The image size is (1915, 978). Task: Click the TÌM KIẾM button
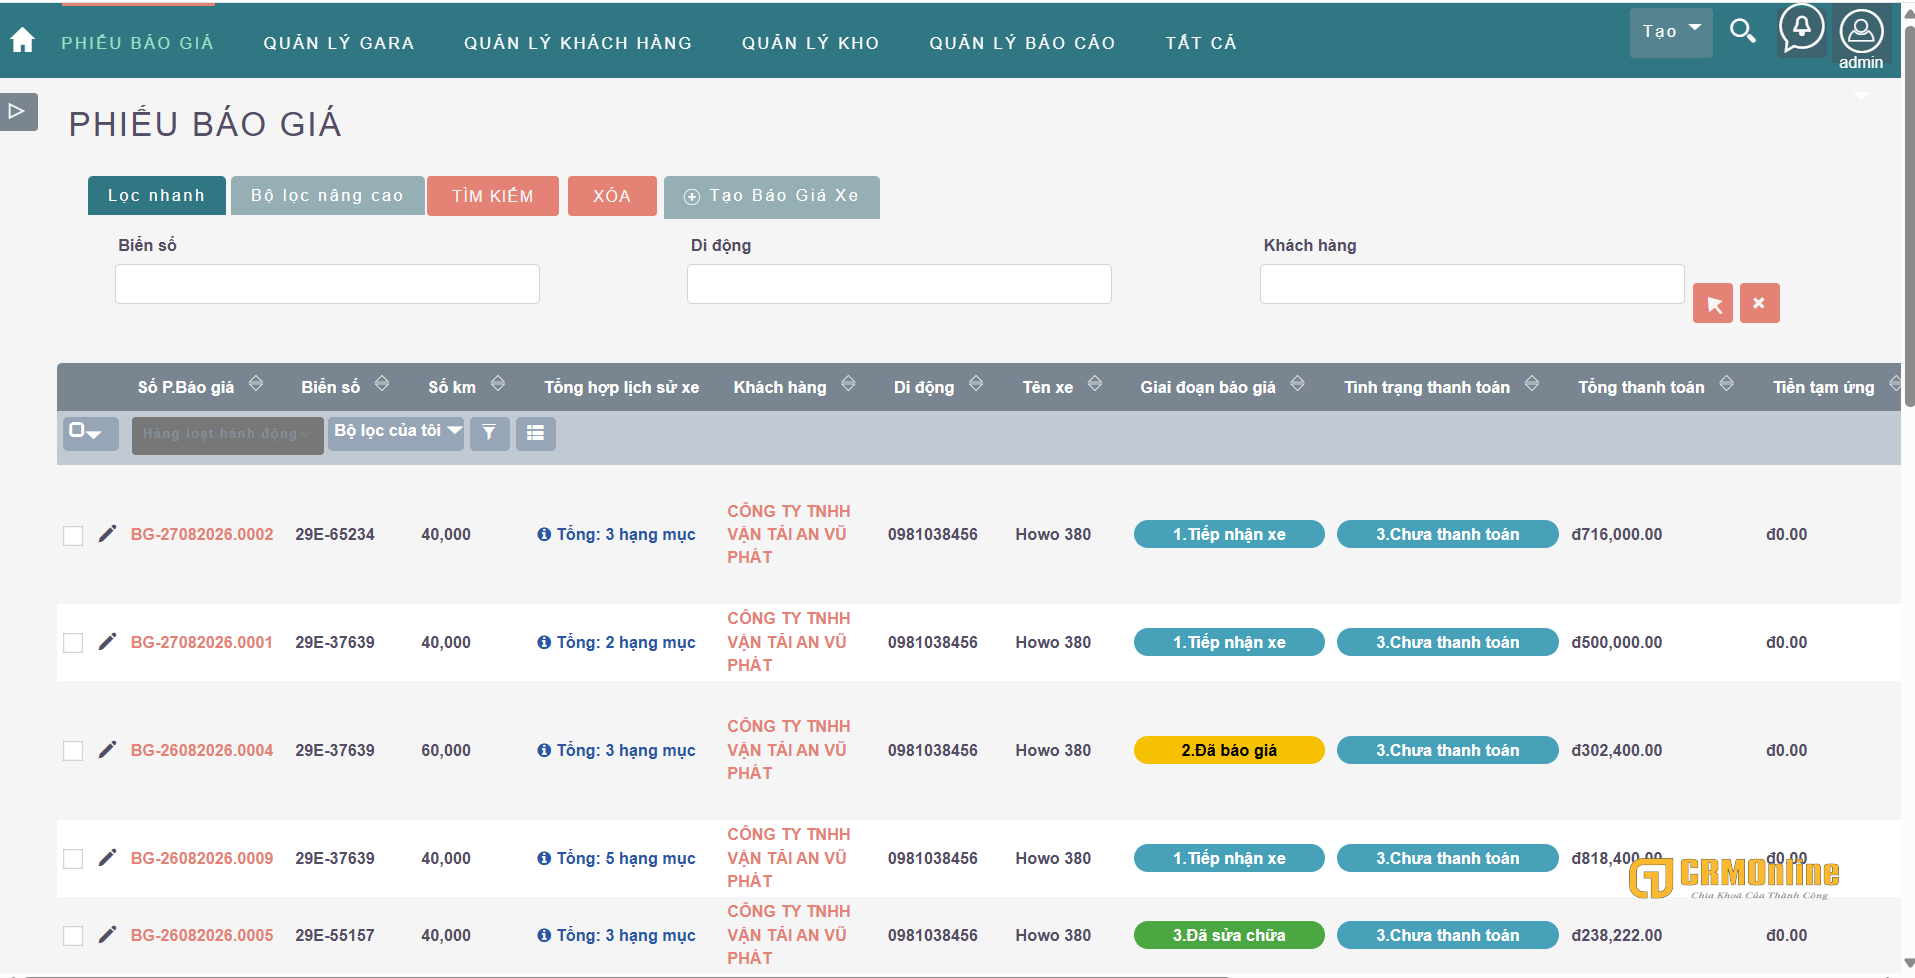click(x=493, y=196)
